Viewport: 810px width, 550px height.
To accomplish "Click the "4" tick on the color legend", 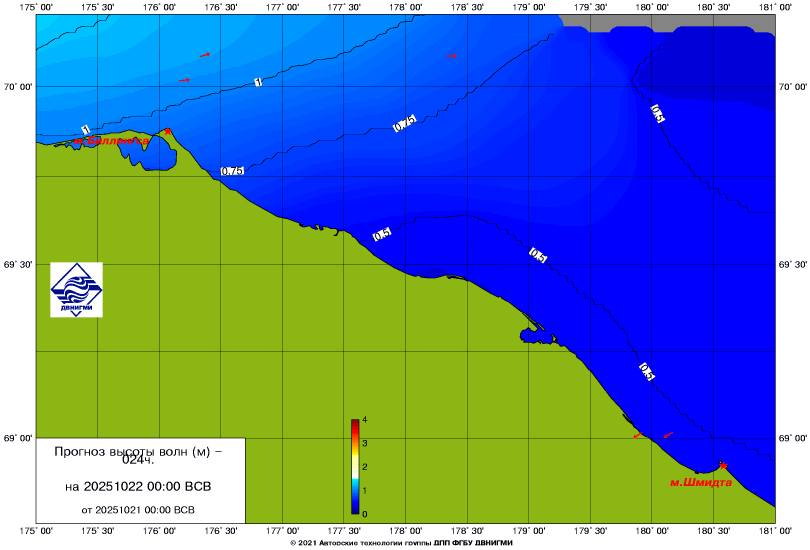I will coord(365,419).
